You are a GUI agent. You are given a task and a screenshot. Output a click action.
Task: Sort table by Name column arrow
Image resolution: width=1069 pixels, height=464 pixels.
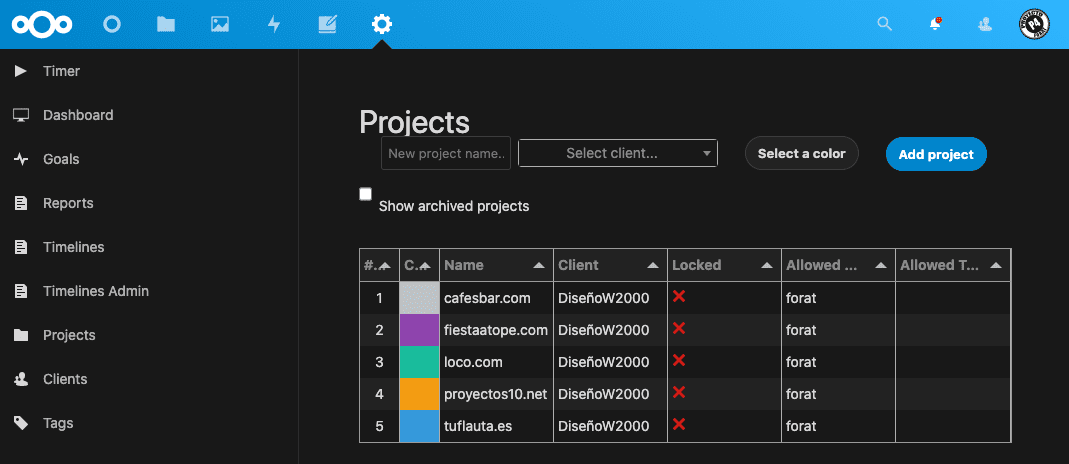(x=539, y=265)
